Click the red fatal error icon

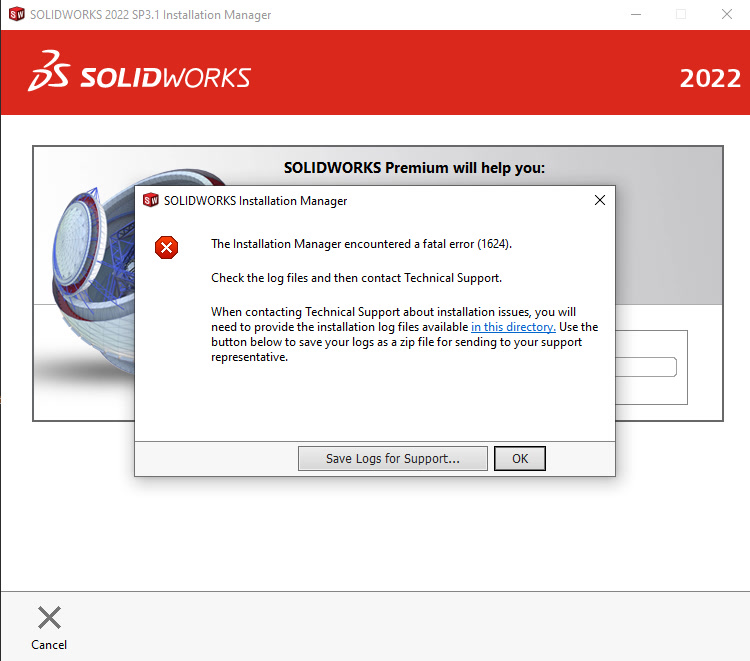tap(166, 247)
